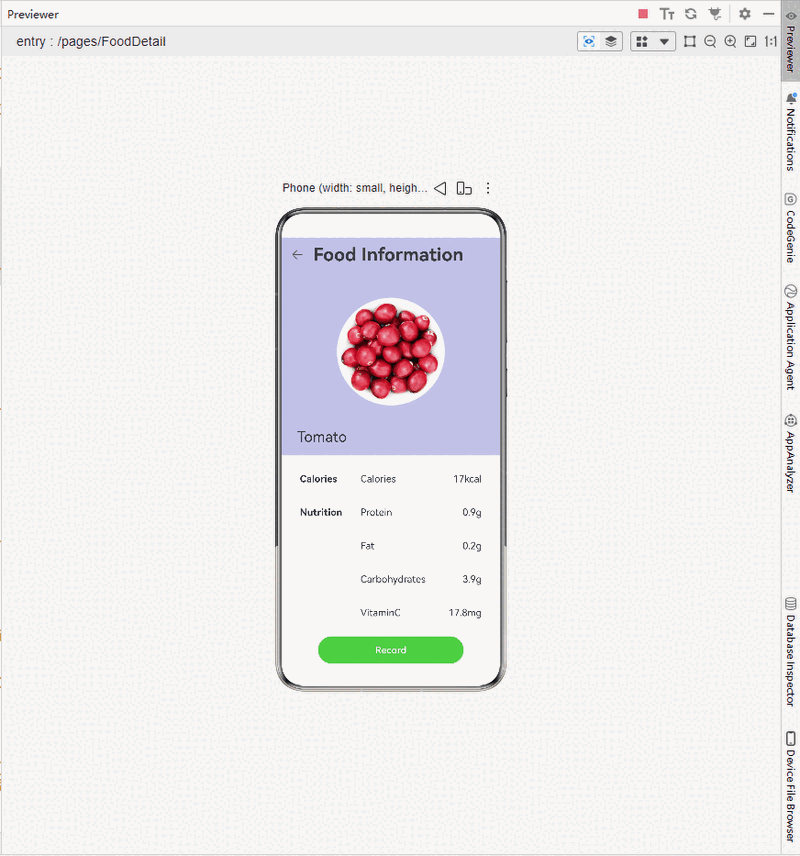This screenshot has width=800, height=856.
Task: Rotate the phone using the device orientation icon
Action: [x=464, y=188]
